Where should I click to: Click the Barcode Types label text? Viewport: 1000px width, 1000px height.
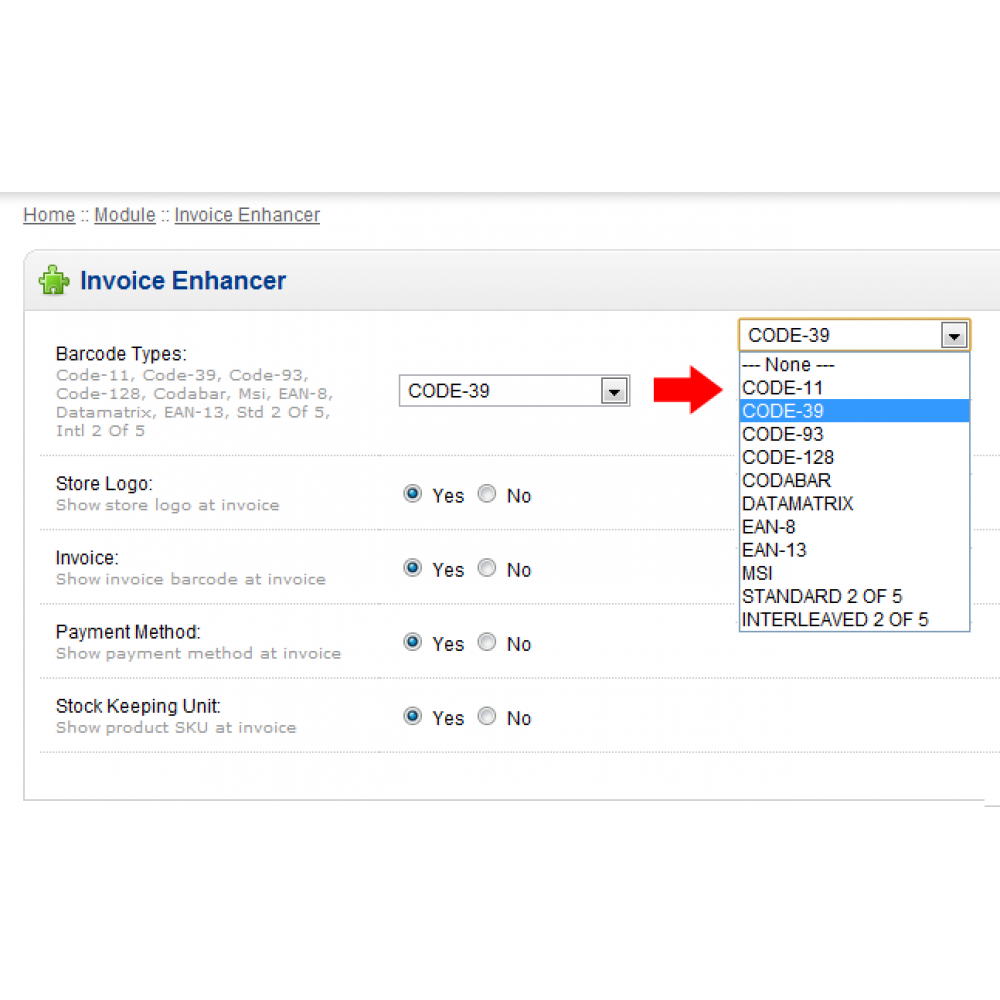point(120,353)
